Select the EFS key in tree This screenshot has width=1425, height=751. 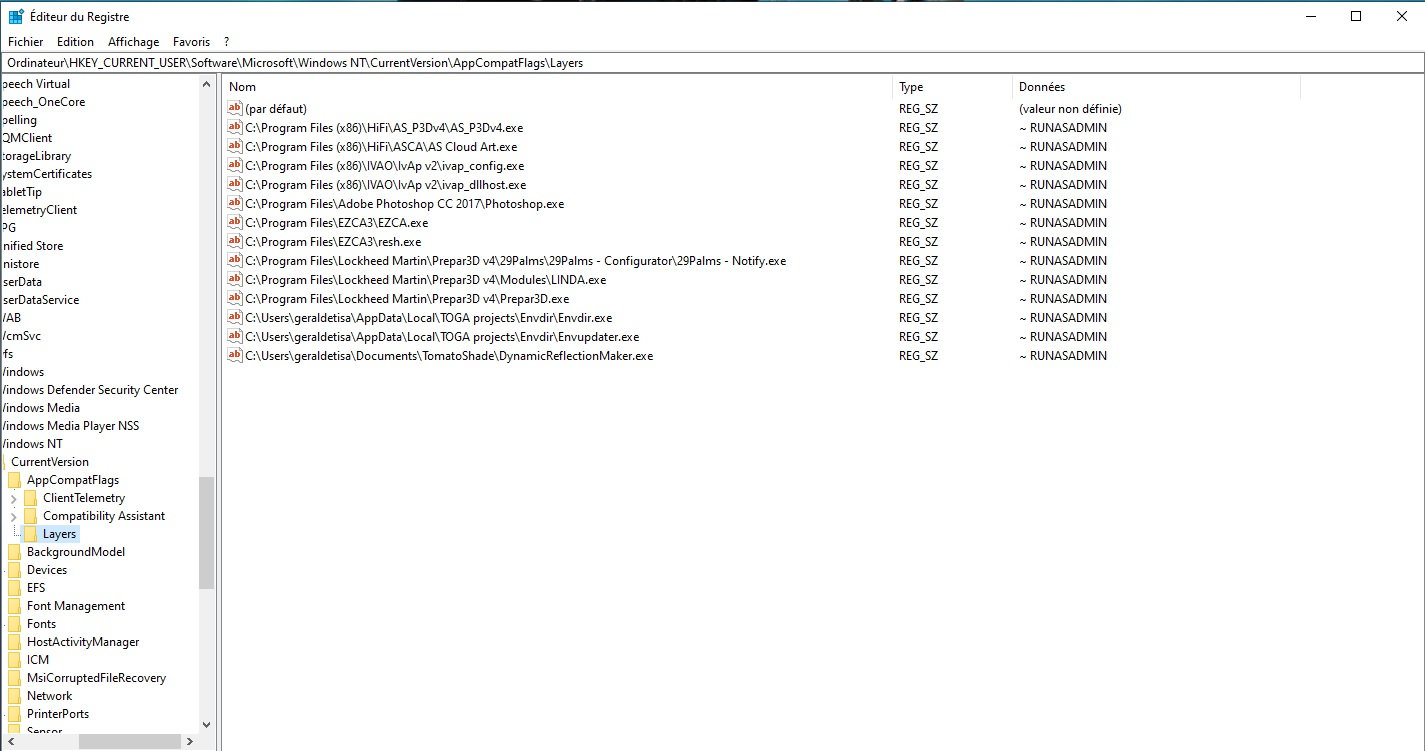click(x=36, y=588)
